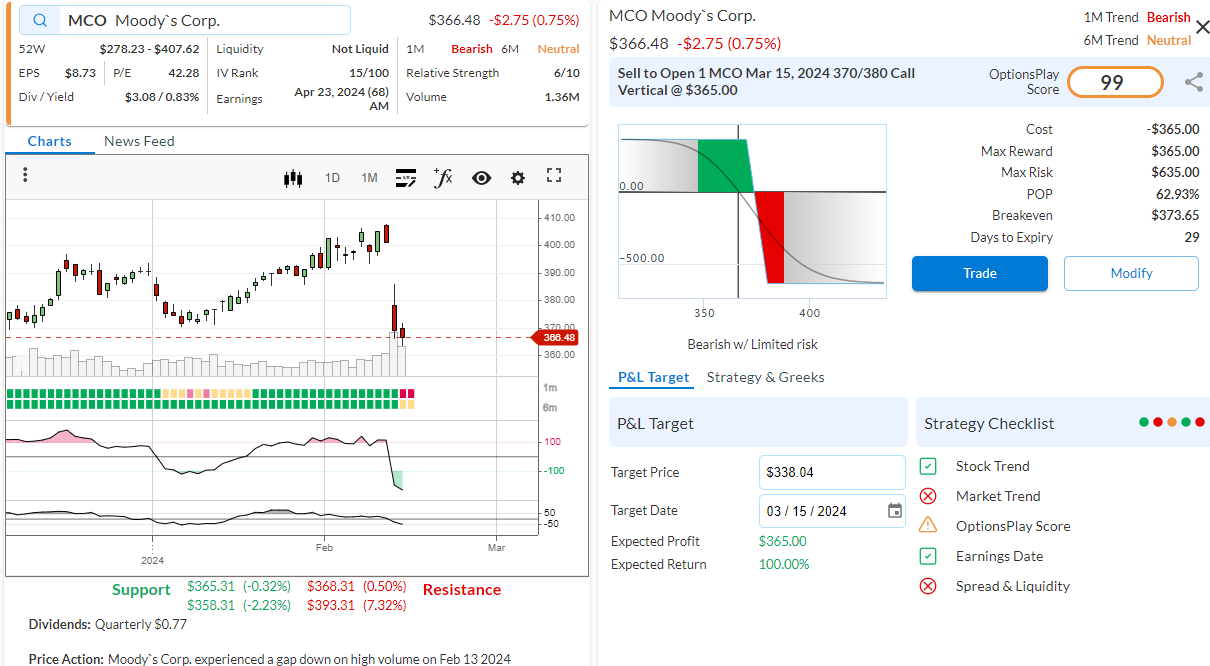This screenshot has width=1210, height=666.
Task: Click the Earnings date Apr 23, 2024
Action: point(342,98)
